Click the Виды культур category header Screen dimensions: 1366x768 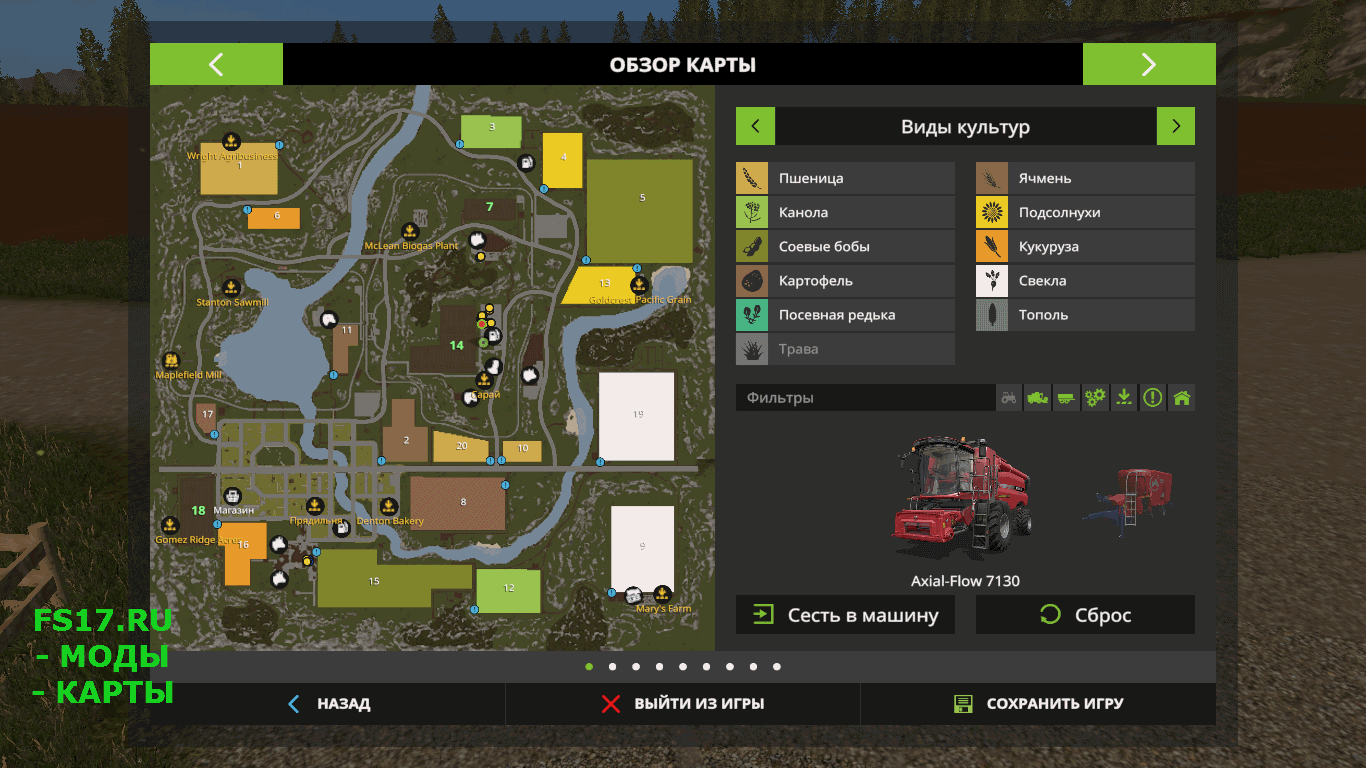[965, 127]
